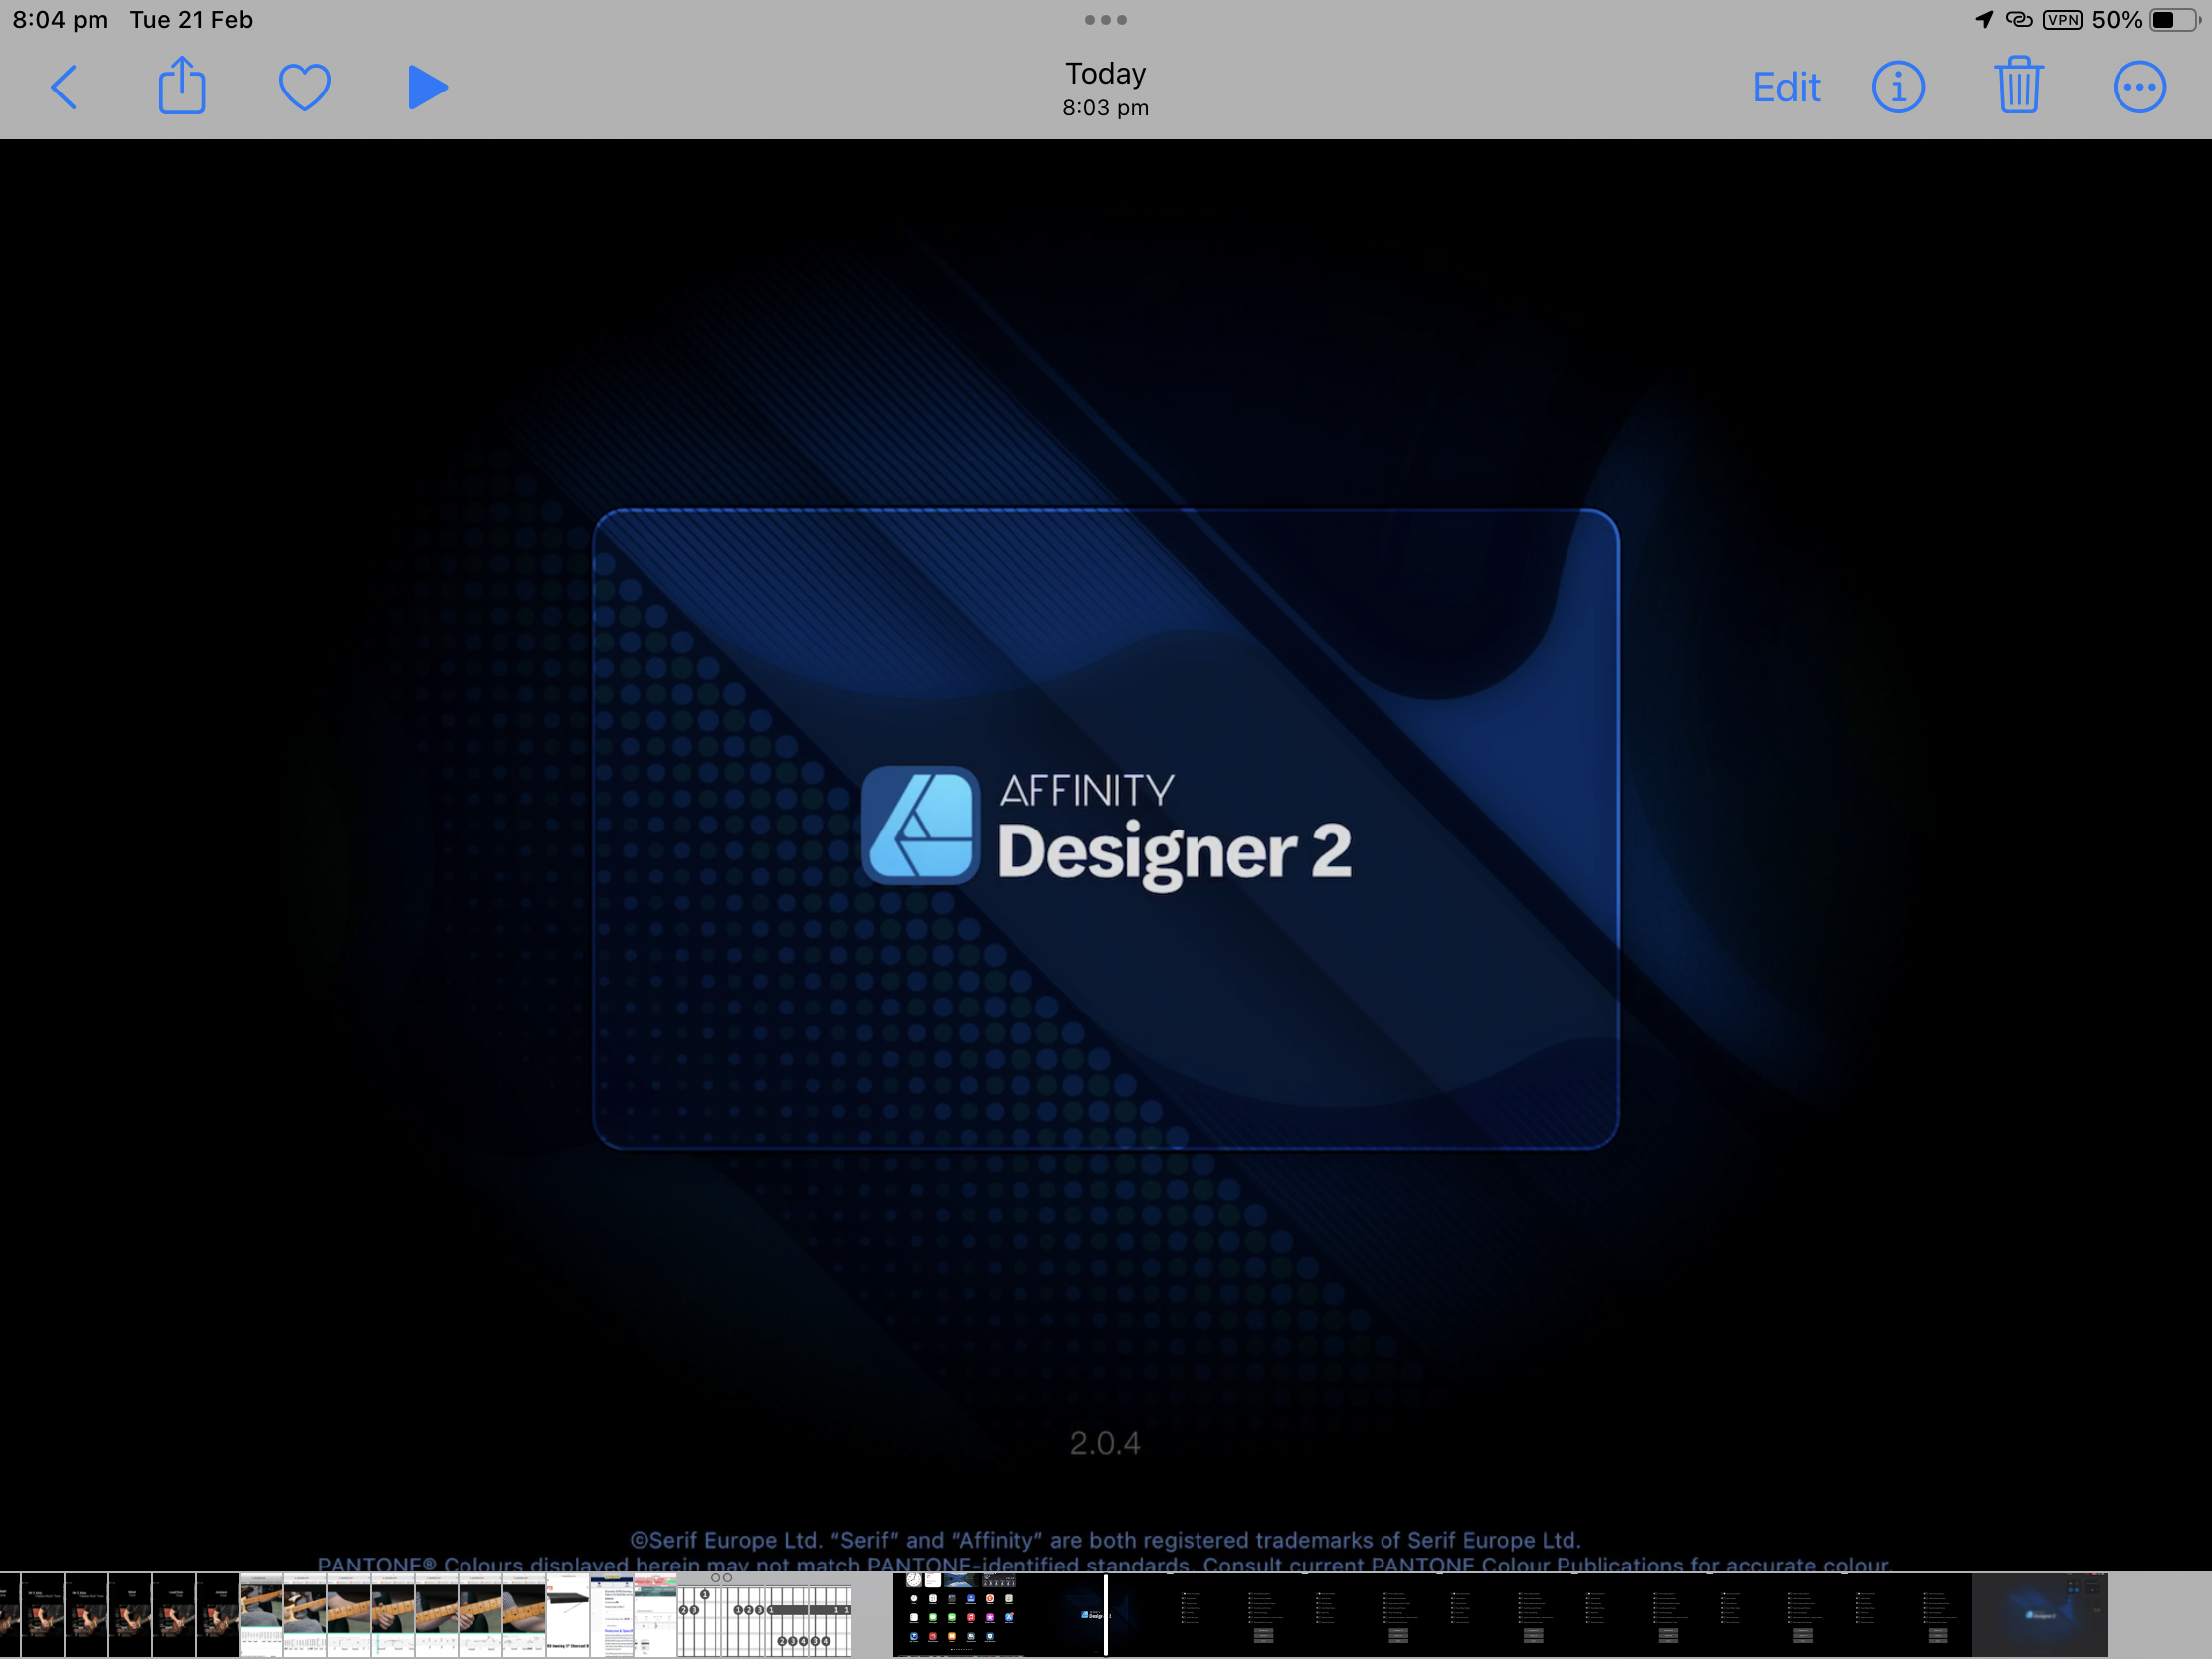Select the home screen app grid thumbnail
Screen dimensions: 2212x1659
click(958, 1614)
